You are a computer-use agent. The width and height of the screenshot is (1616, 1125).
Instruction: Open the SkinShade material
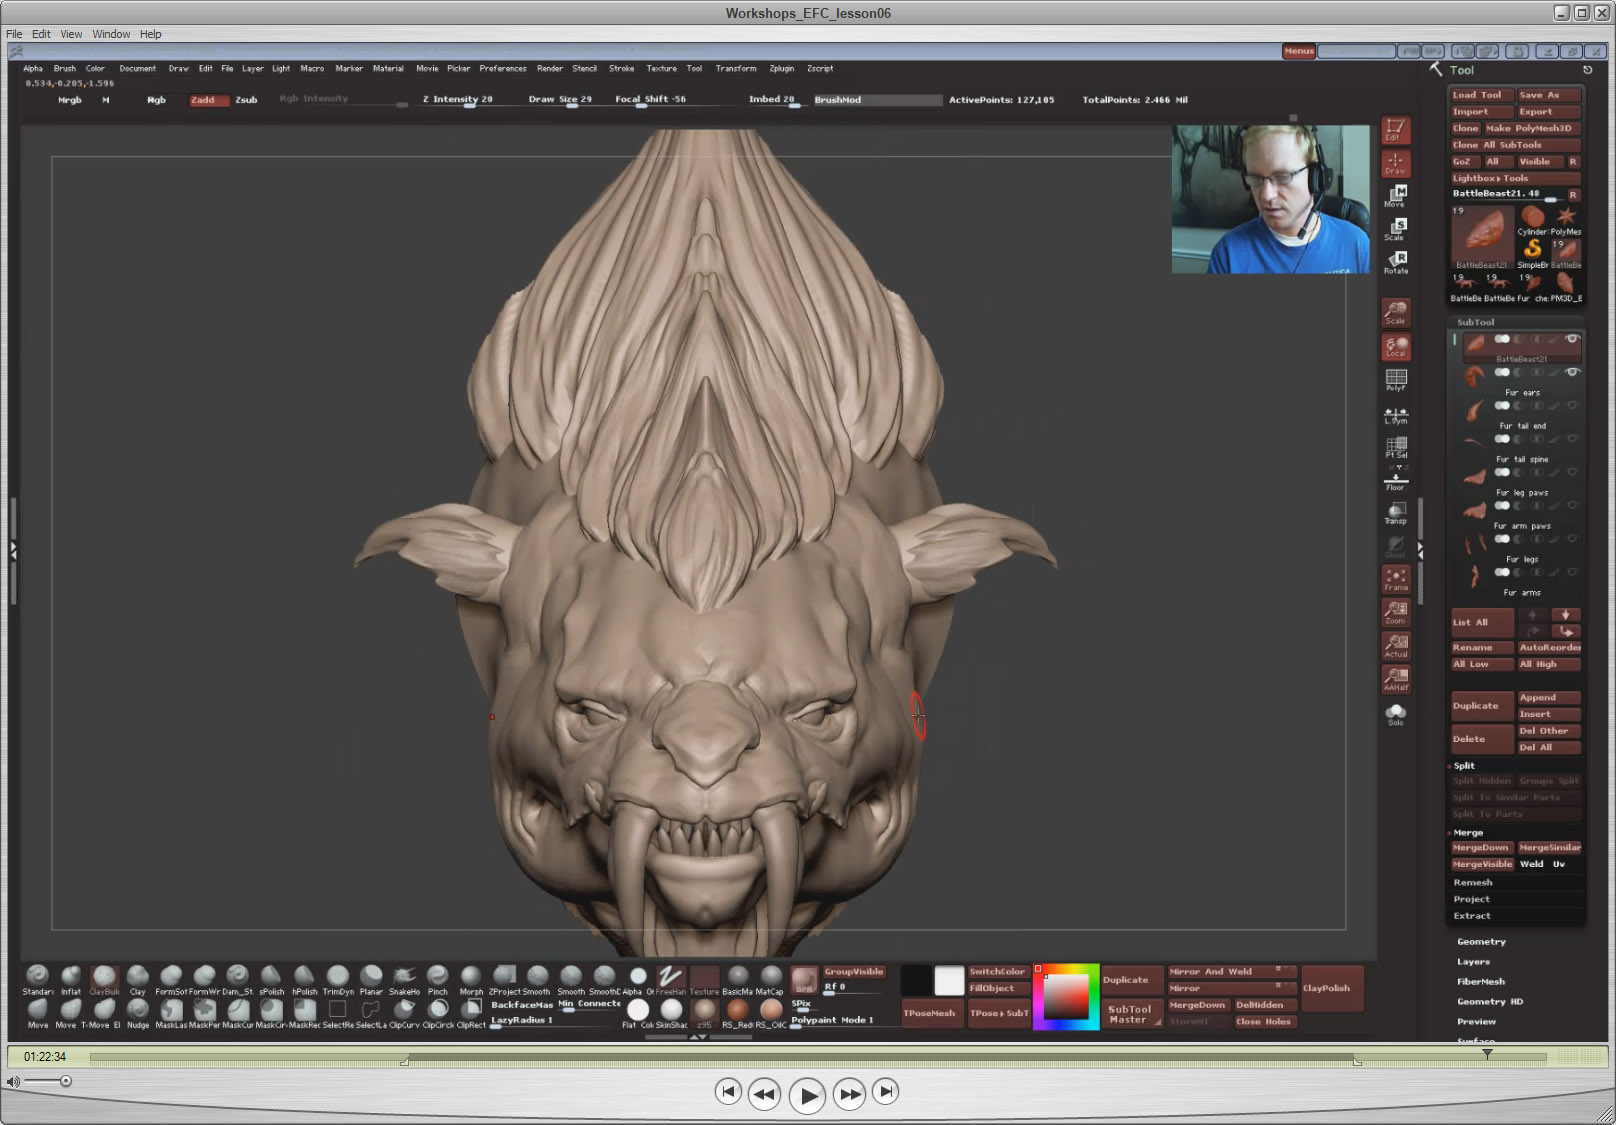[x=671, y=1013]
